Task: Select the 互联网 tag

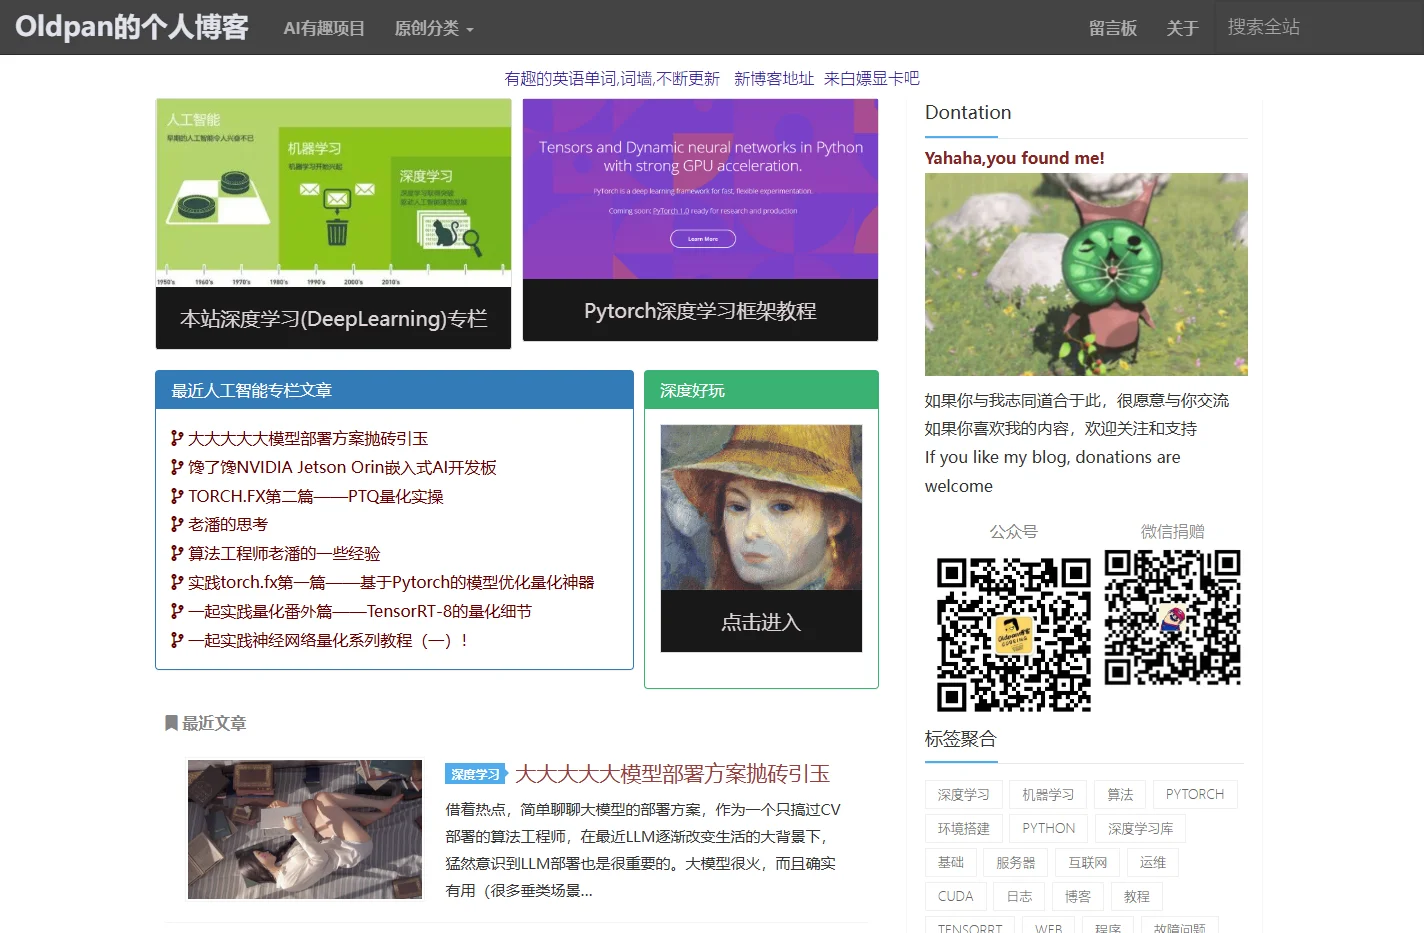Action: pyautogui.click(x=1087, y=863)
